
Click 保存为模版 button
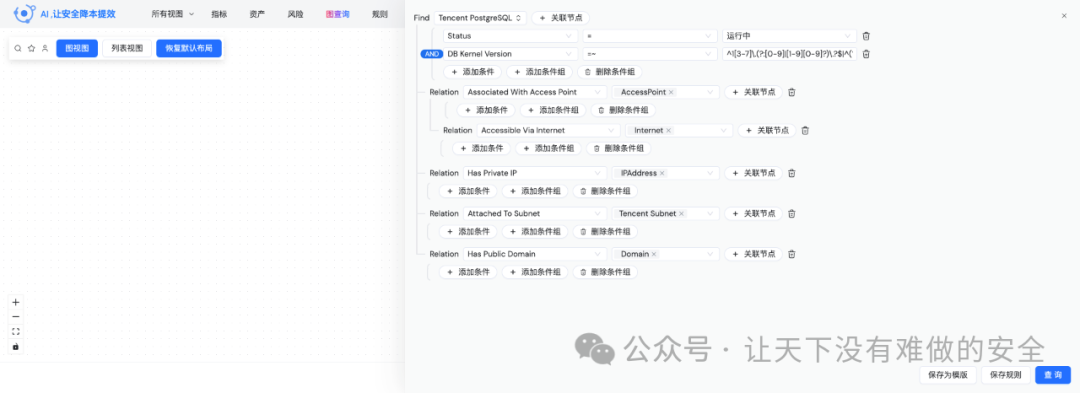948,375
